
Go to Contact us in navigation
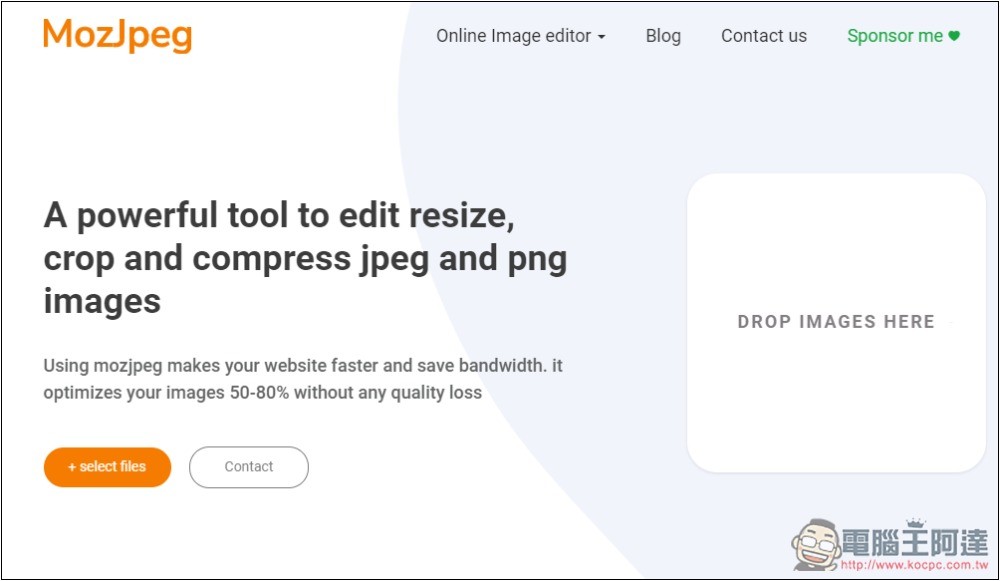(763, 36)
